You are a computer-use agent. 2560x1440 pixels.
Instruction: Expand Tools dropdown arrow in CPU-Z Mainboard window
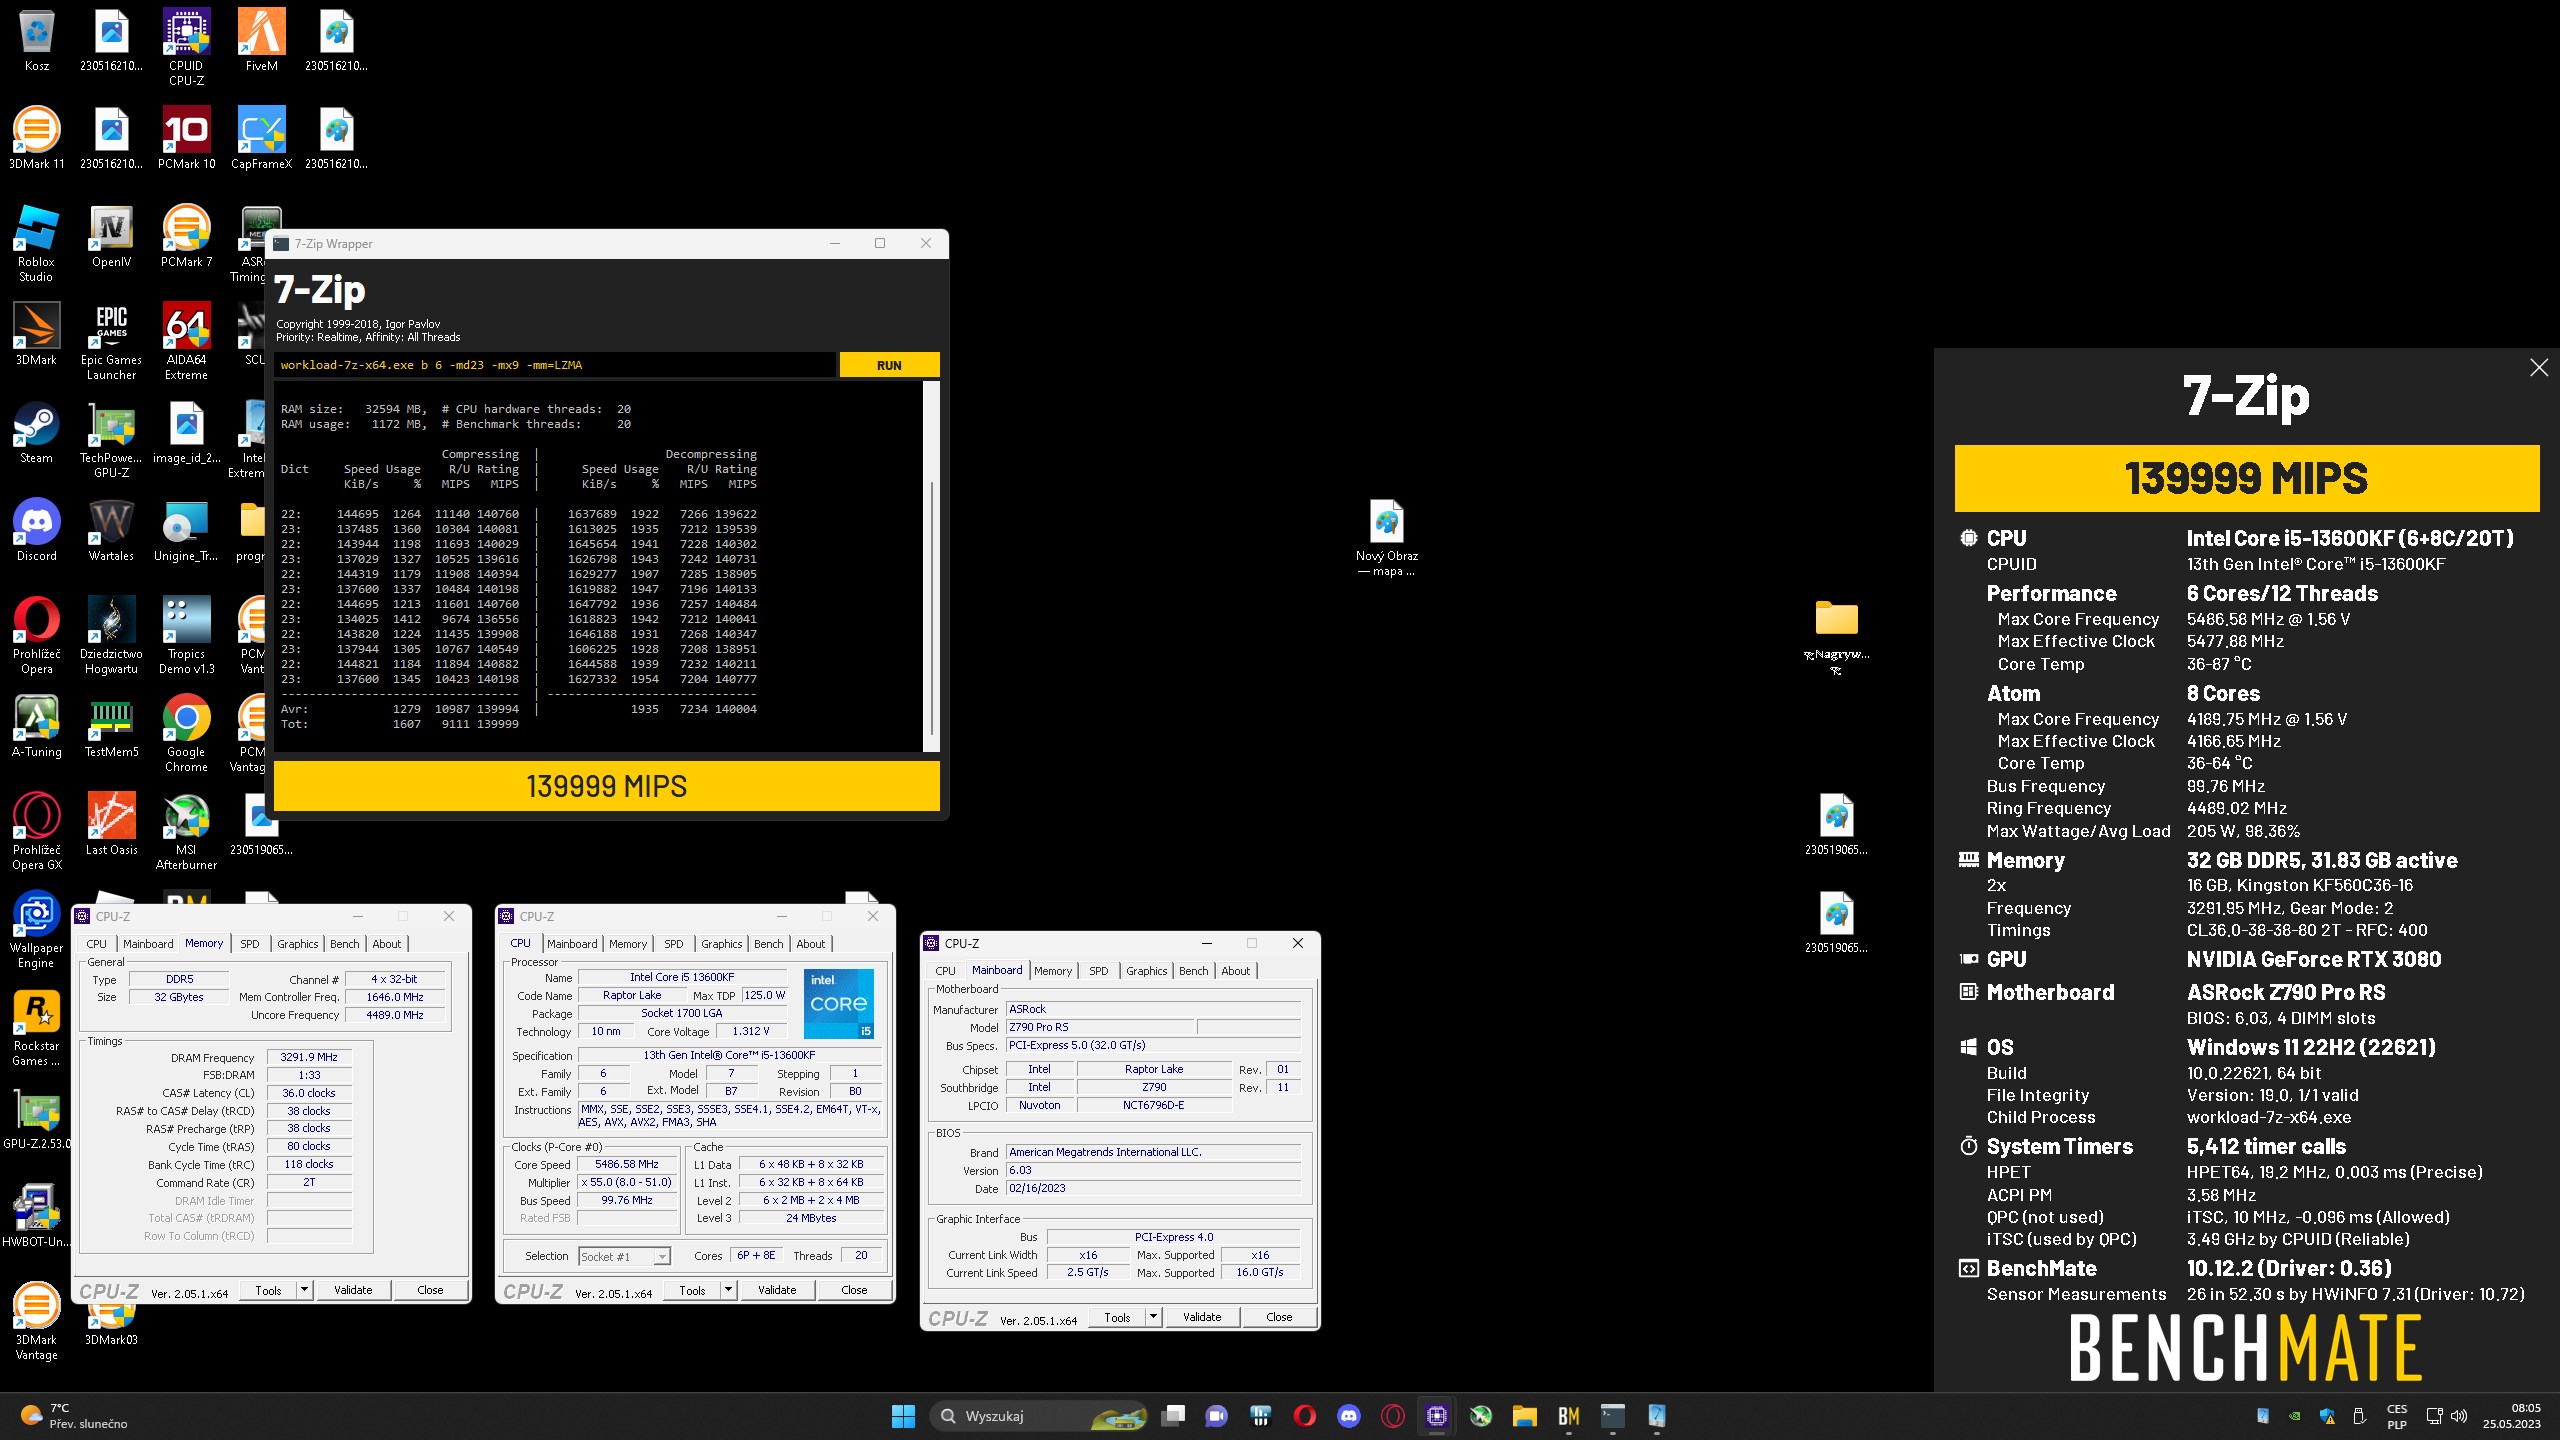coord(1153,1317)
